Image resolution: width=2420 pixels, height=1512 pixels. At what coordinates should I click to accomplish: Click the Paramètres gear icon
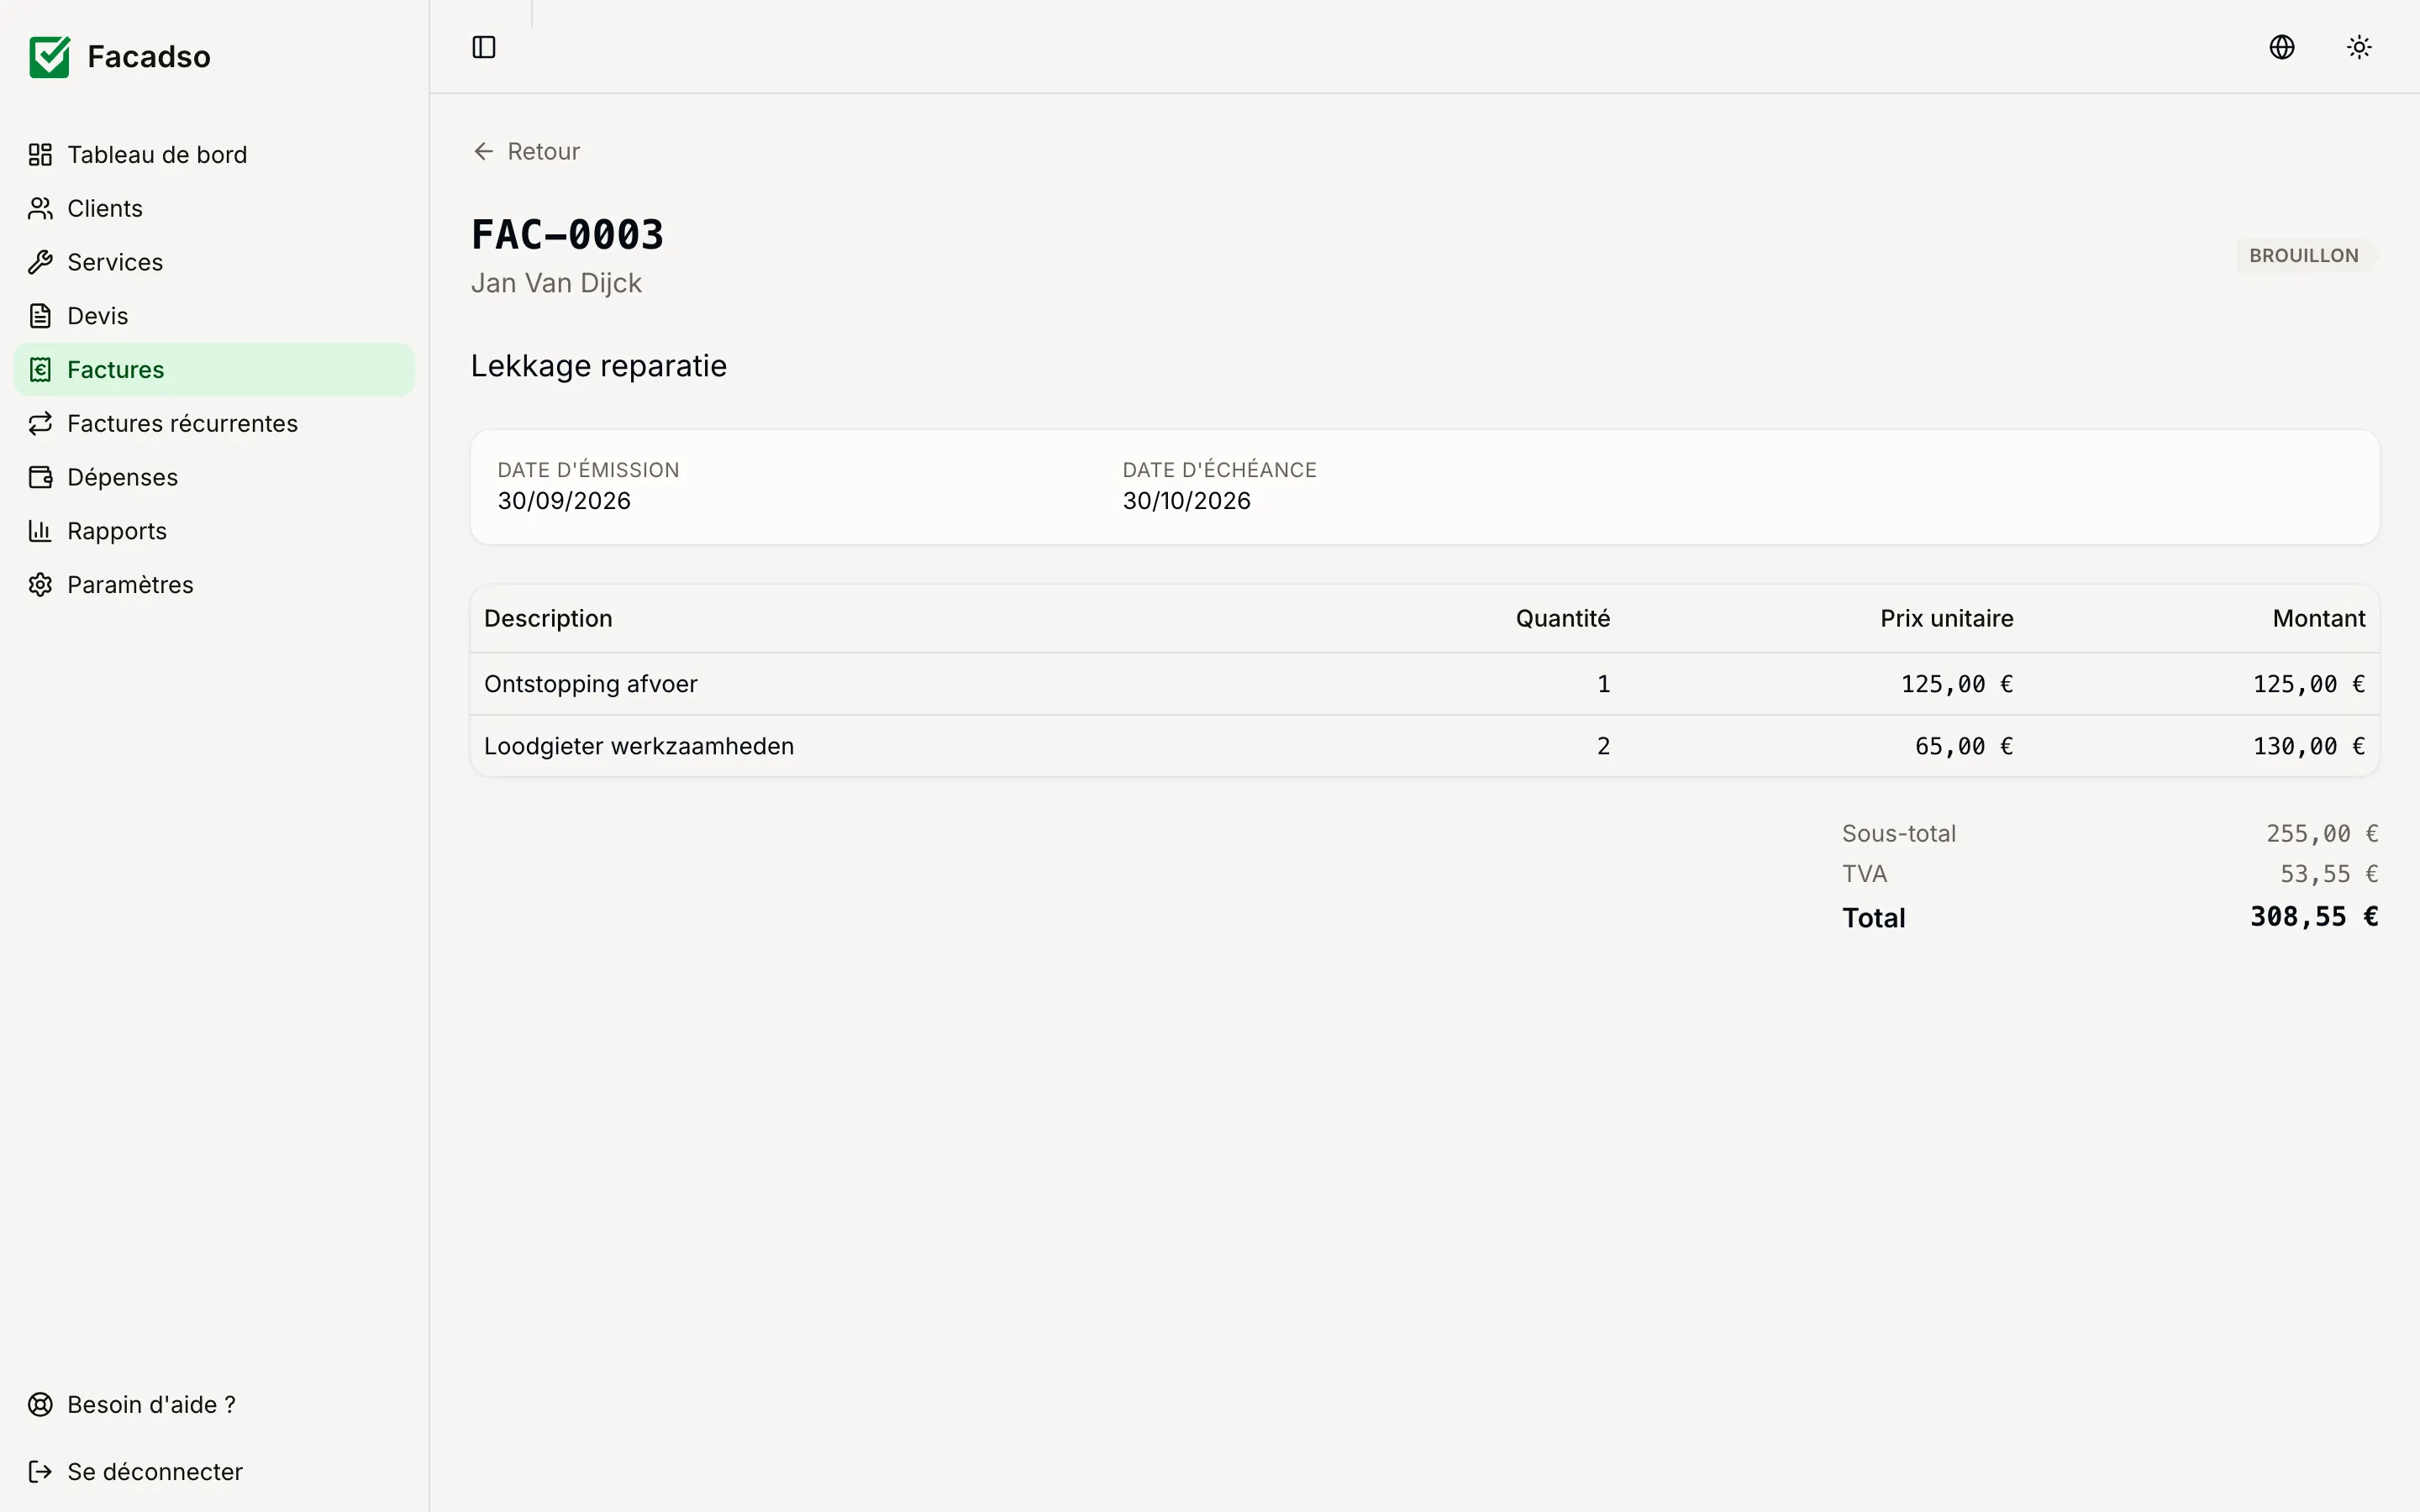pyautogui.click(x=40, y=585)
